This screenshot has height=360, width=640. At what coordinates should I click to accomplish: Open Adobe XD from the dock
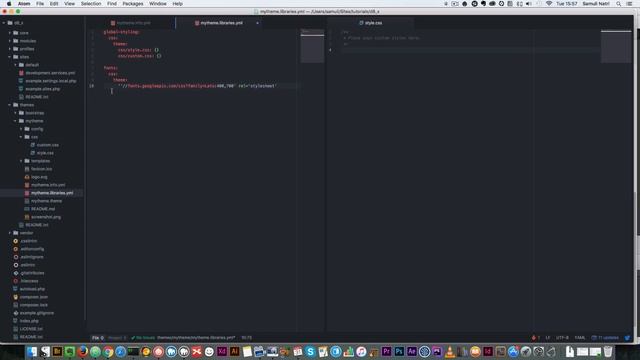point(222,351)
